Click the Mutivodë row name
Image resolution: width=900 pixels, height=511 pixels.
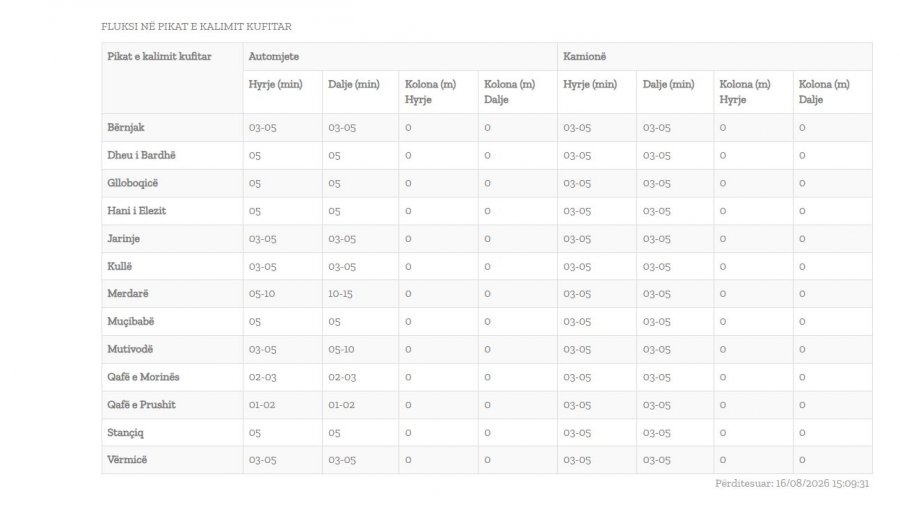(x=130, y=349)
